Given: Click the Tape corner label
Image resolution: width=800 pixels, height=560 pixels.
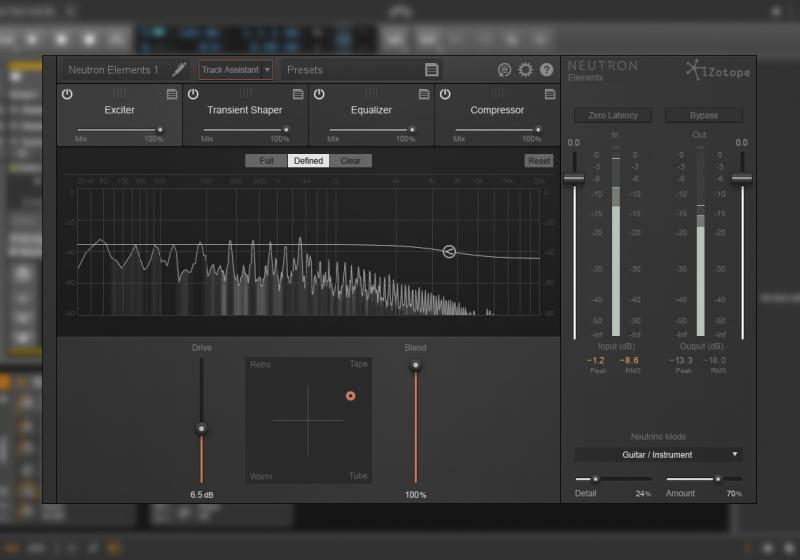Looking at the screenshot, I should coord(359,364).
